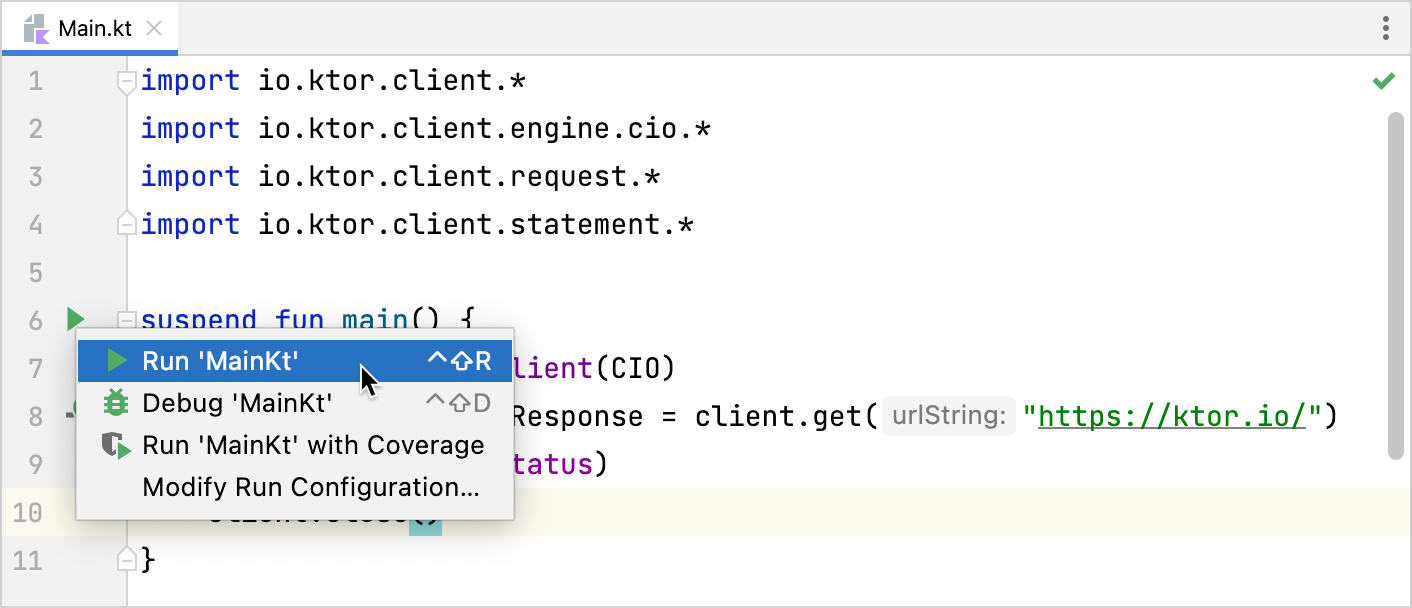Viewport: 1412px width, 608px height.
Task: Collapse main function using line 6 fold marker
Action: (x=126, y=320)
